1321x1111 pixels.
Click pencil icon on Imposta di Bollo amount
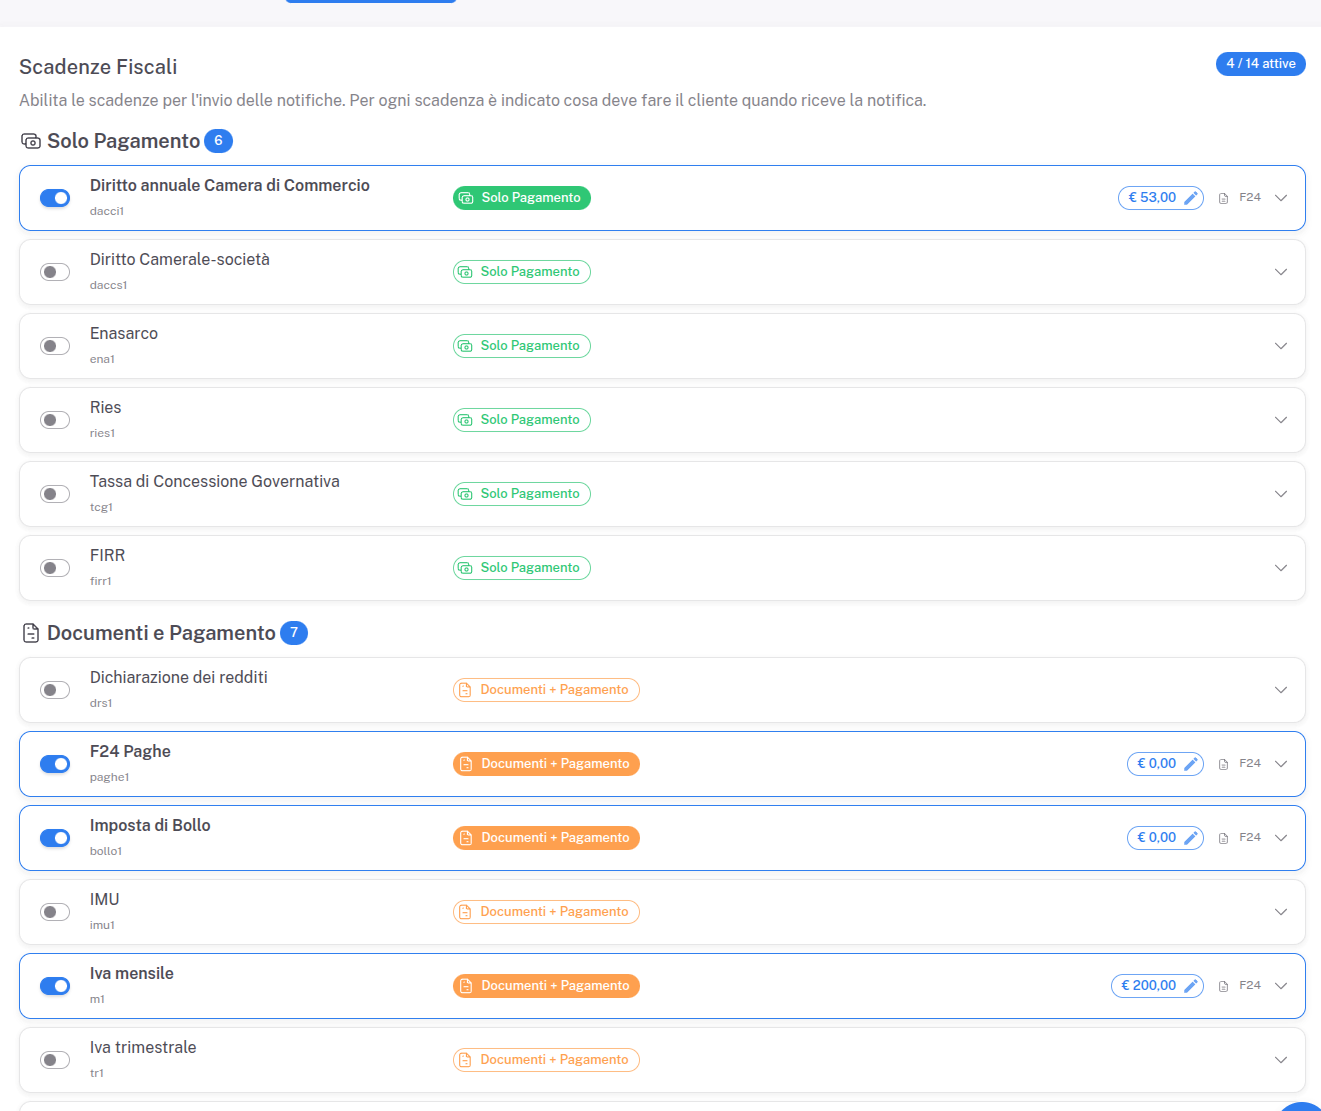click(x=1191, y=837)
